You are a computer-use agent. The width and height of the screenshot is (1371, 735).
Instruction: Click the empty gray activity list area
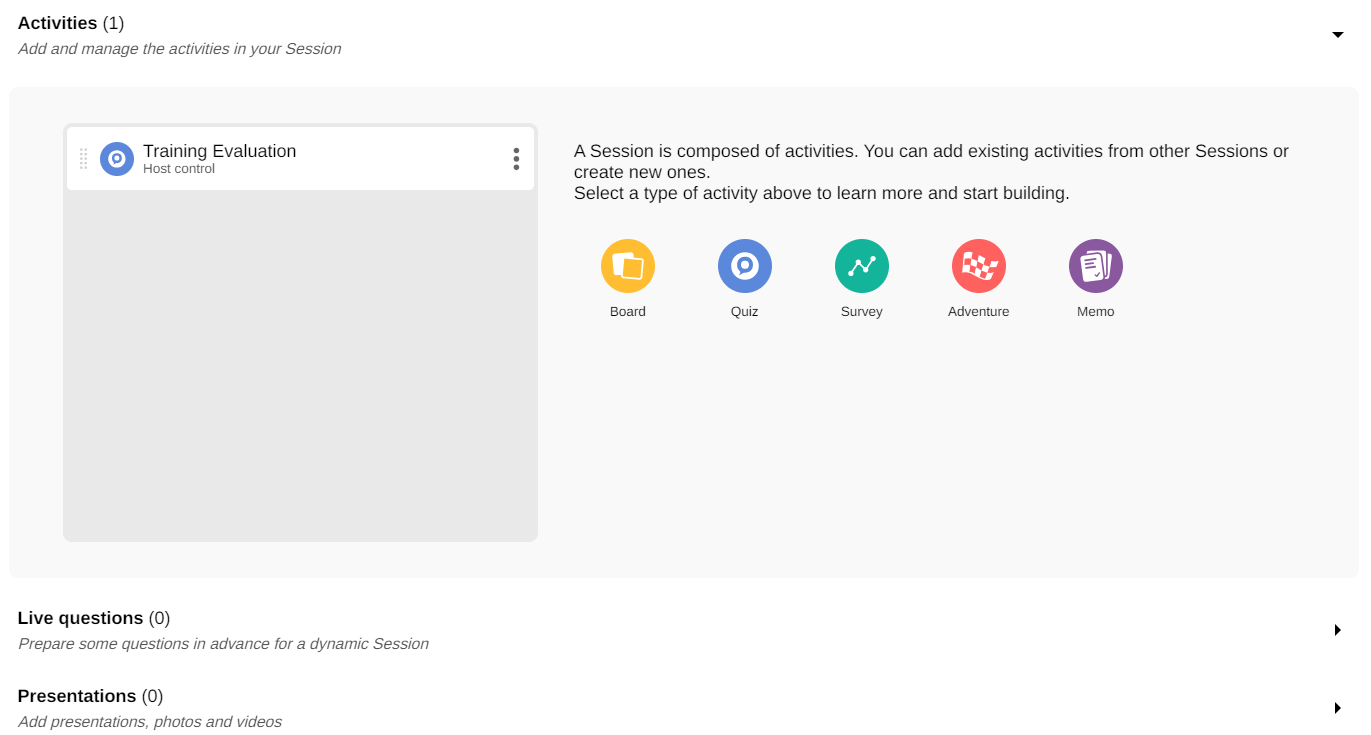[300, 370]
